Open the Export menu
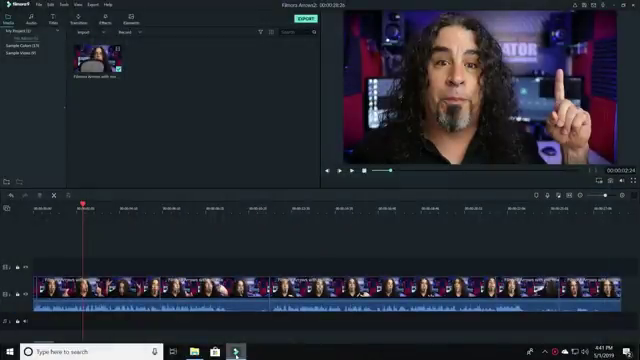640x360 pixels. click(x=93, y=4)
